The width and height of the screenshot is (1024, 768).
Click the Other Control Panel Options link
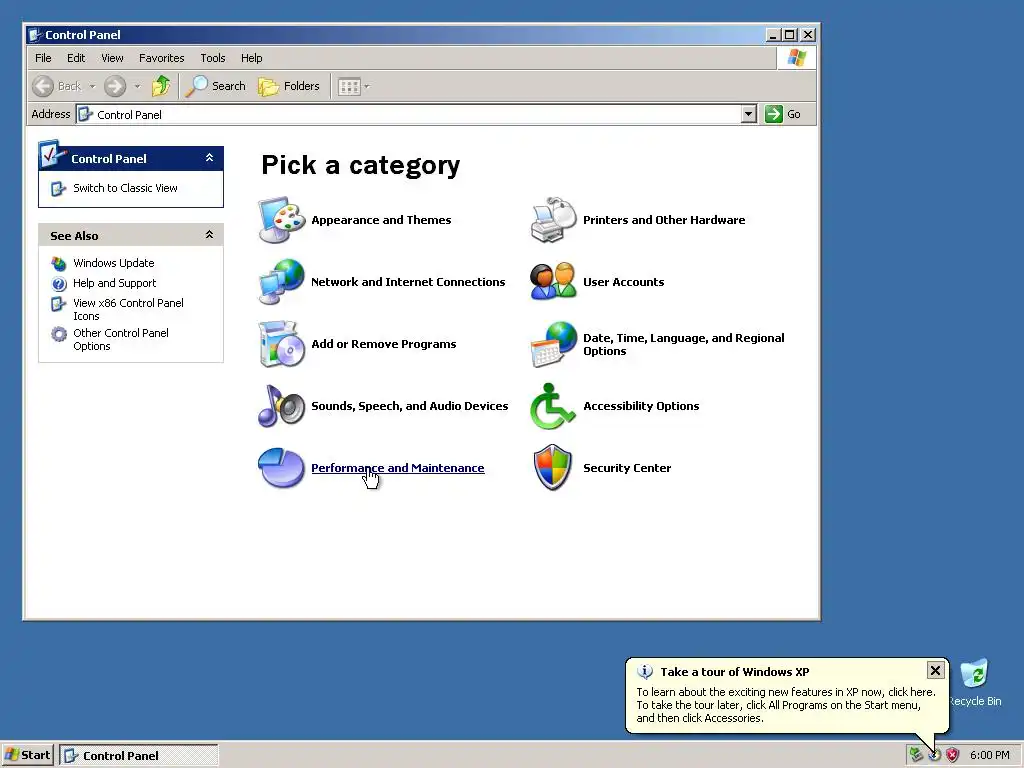click(x=121, y=340)
